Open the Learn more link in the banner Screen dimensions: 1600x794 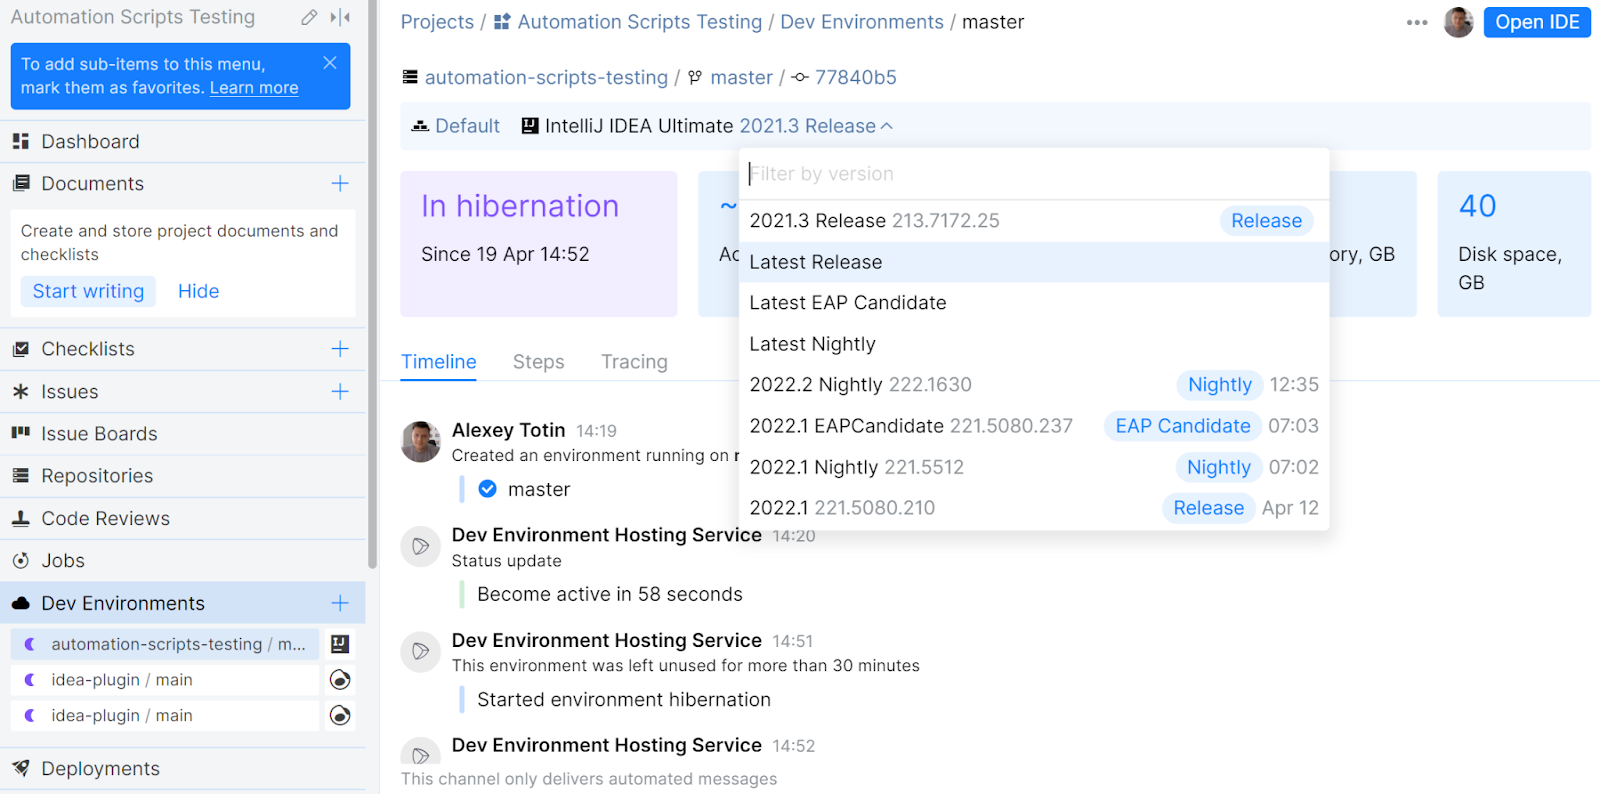point(254,88)
